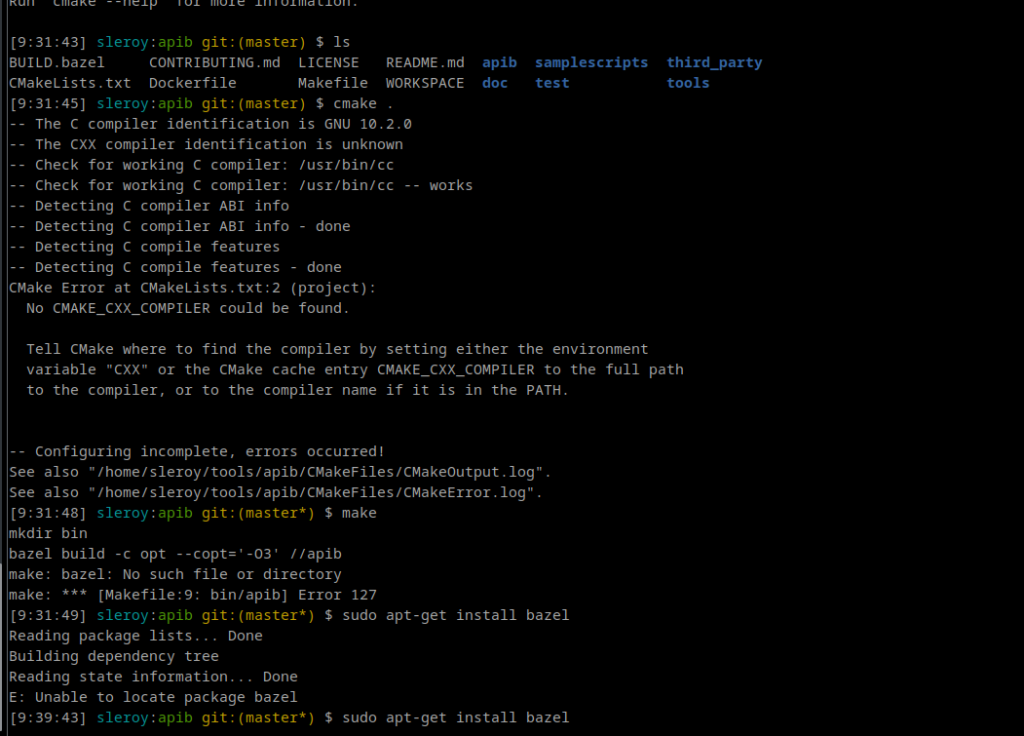The height and width of the screenshot is (736, 1024).
Task: Click the third_party directory in the listing
Action: (714, 63)
